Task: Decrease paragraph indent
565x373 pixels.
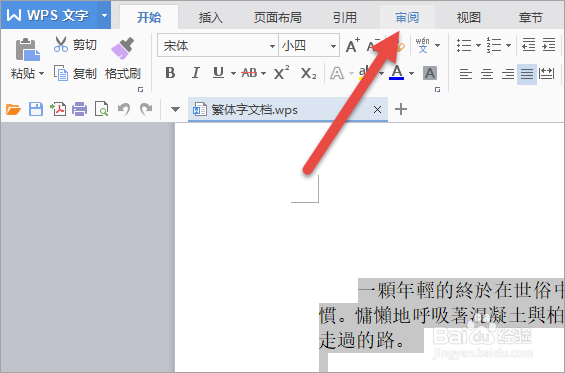Action: 529,45
